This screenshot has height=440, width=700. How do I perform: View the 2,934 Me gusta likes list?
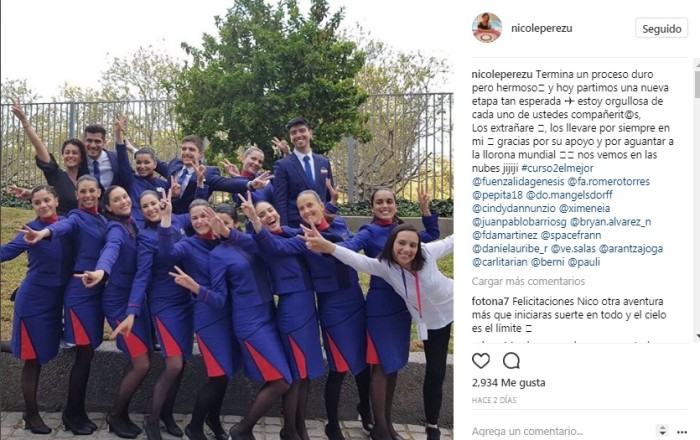click(x=508, y=382)
